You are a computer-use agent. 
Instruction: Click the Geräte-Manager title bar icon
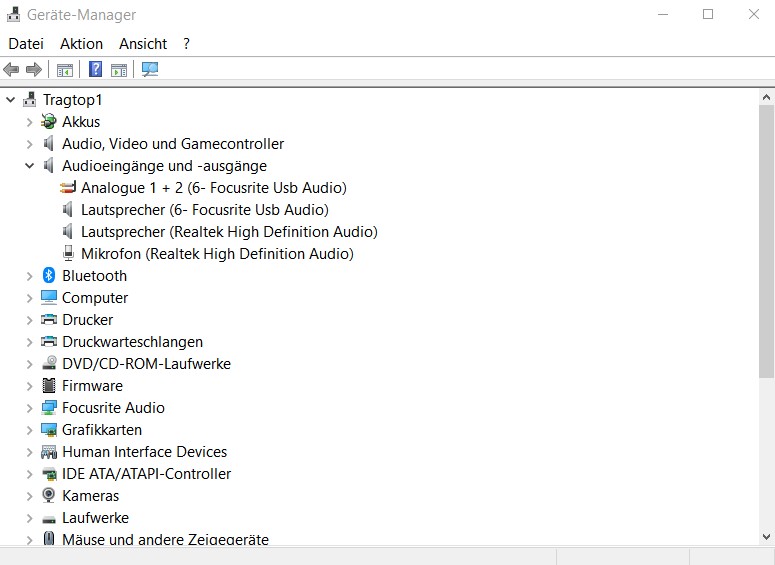point(13,14)
